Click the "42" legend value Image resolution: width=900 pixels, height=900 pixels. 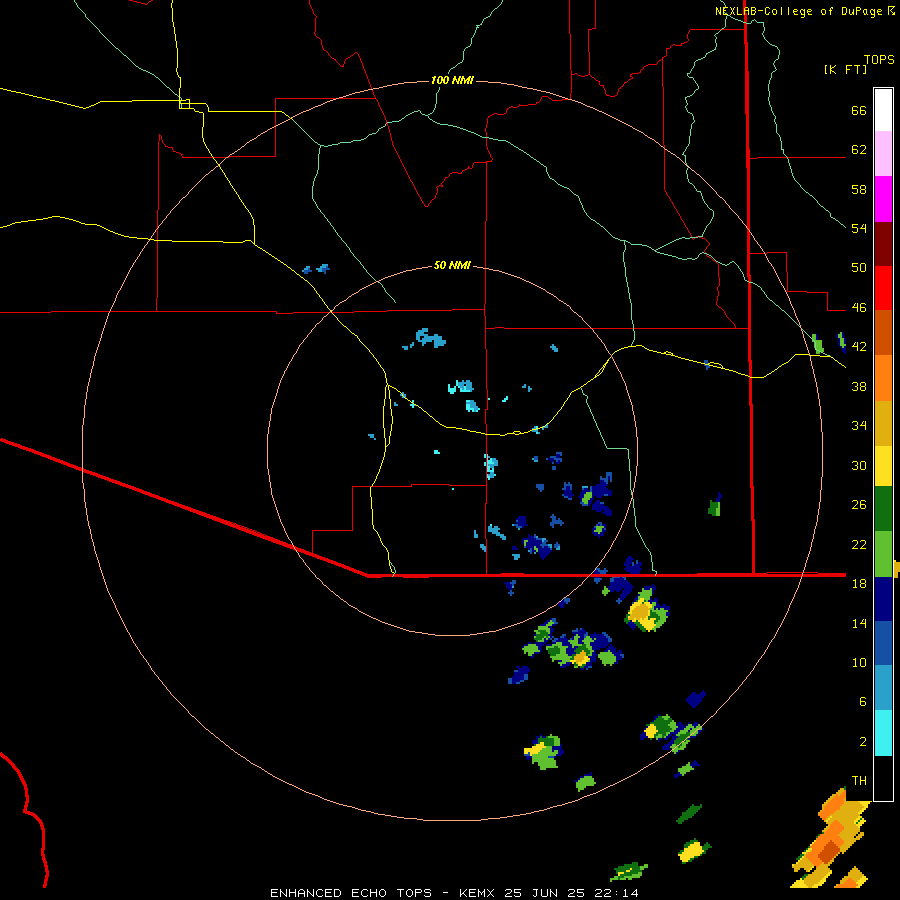pos(859,347)
